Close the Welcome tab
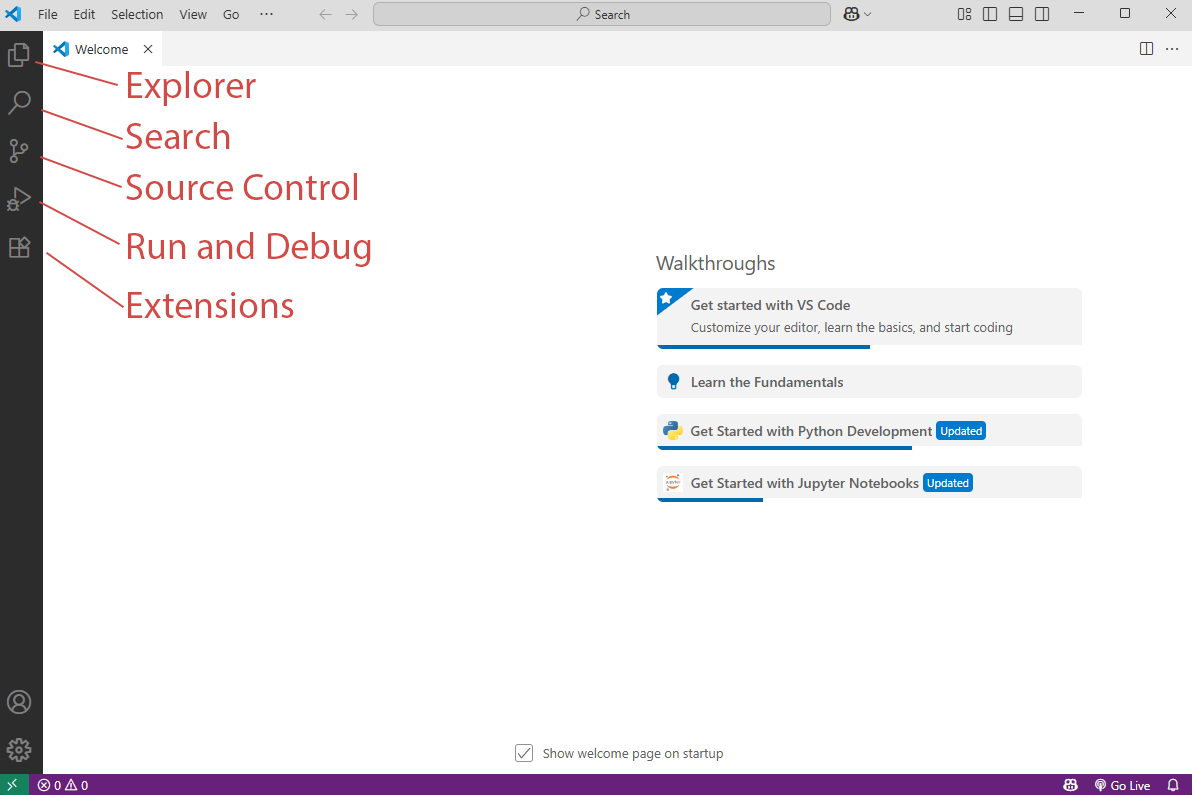Screen dimensions: 1192x795 [x=148, y=49]
